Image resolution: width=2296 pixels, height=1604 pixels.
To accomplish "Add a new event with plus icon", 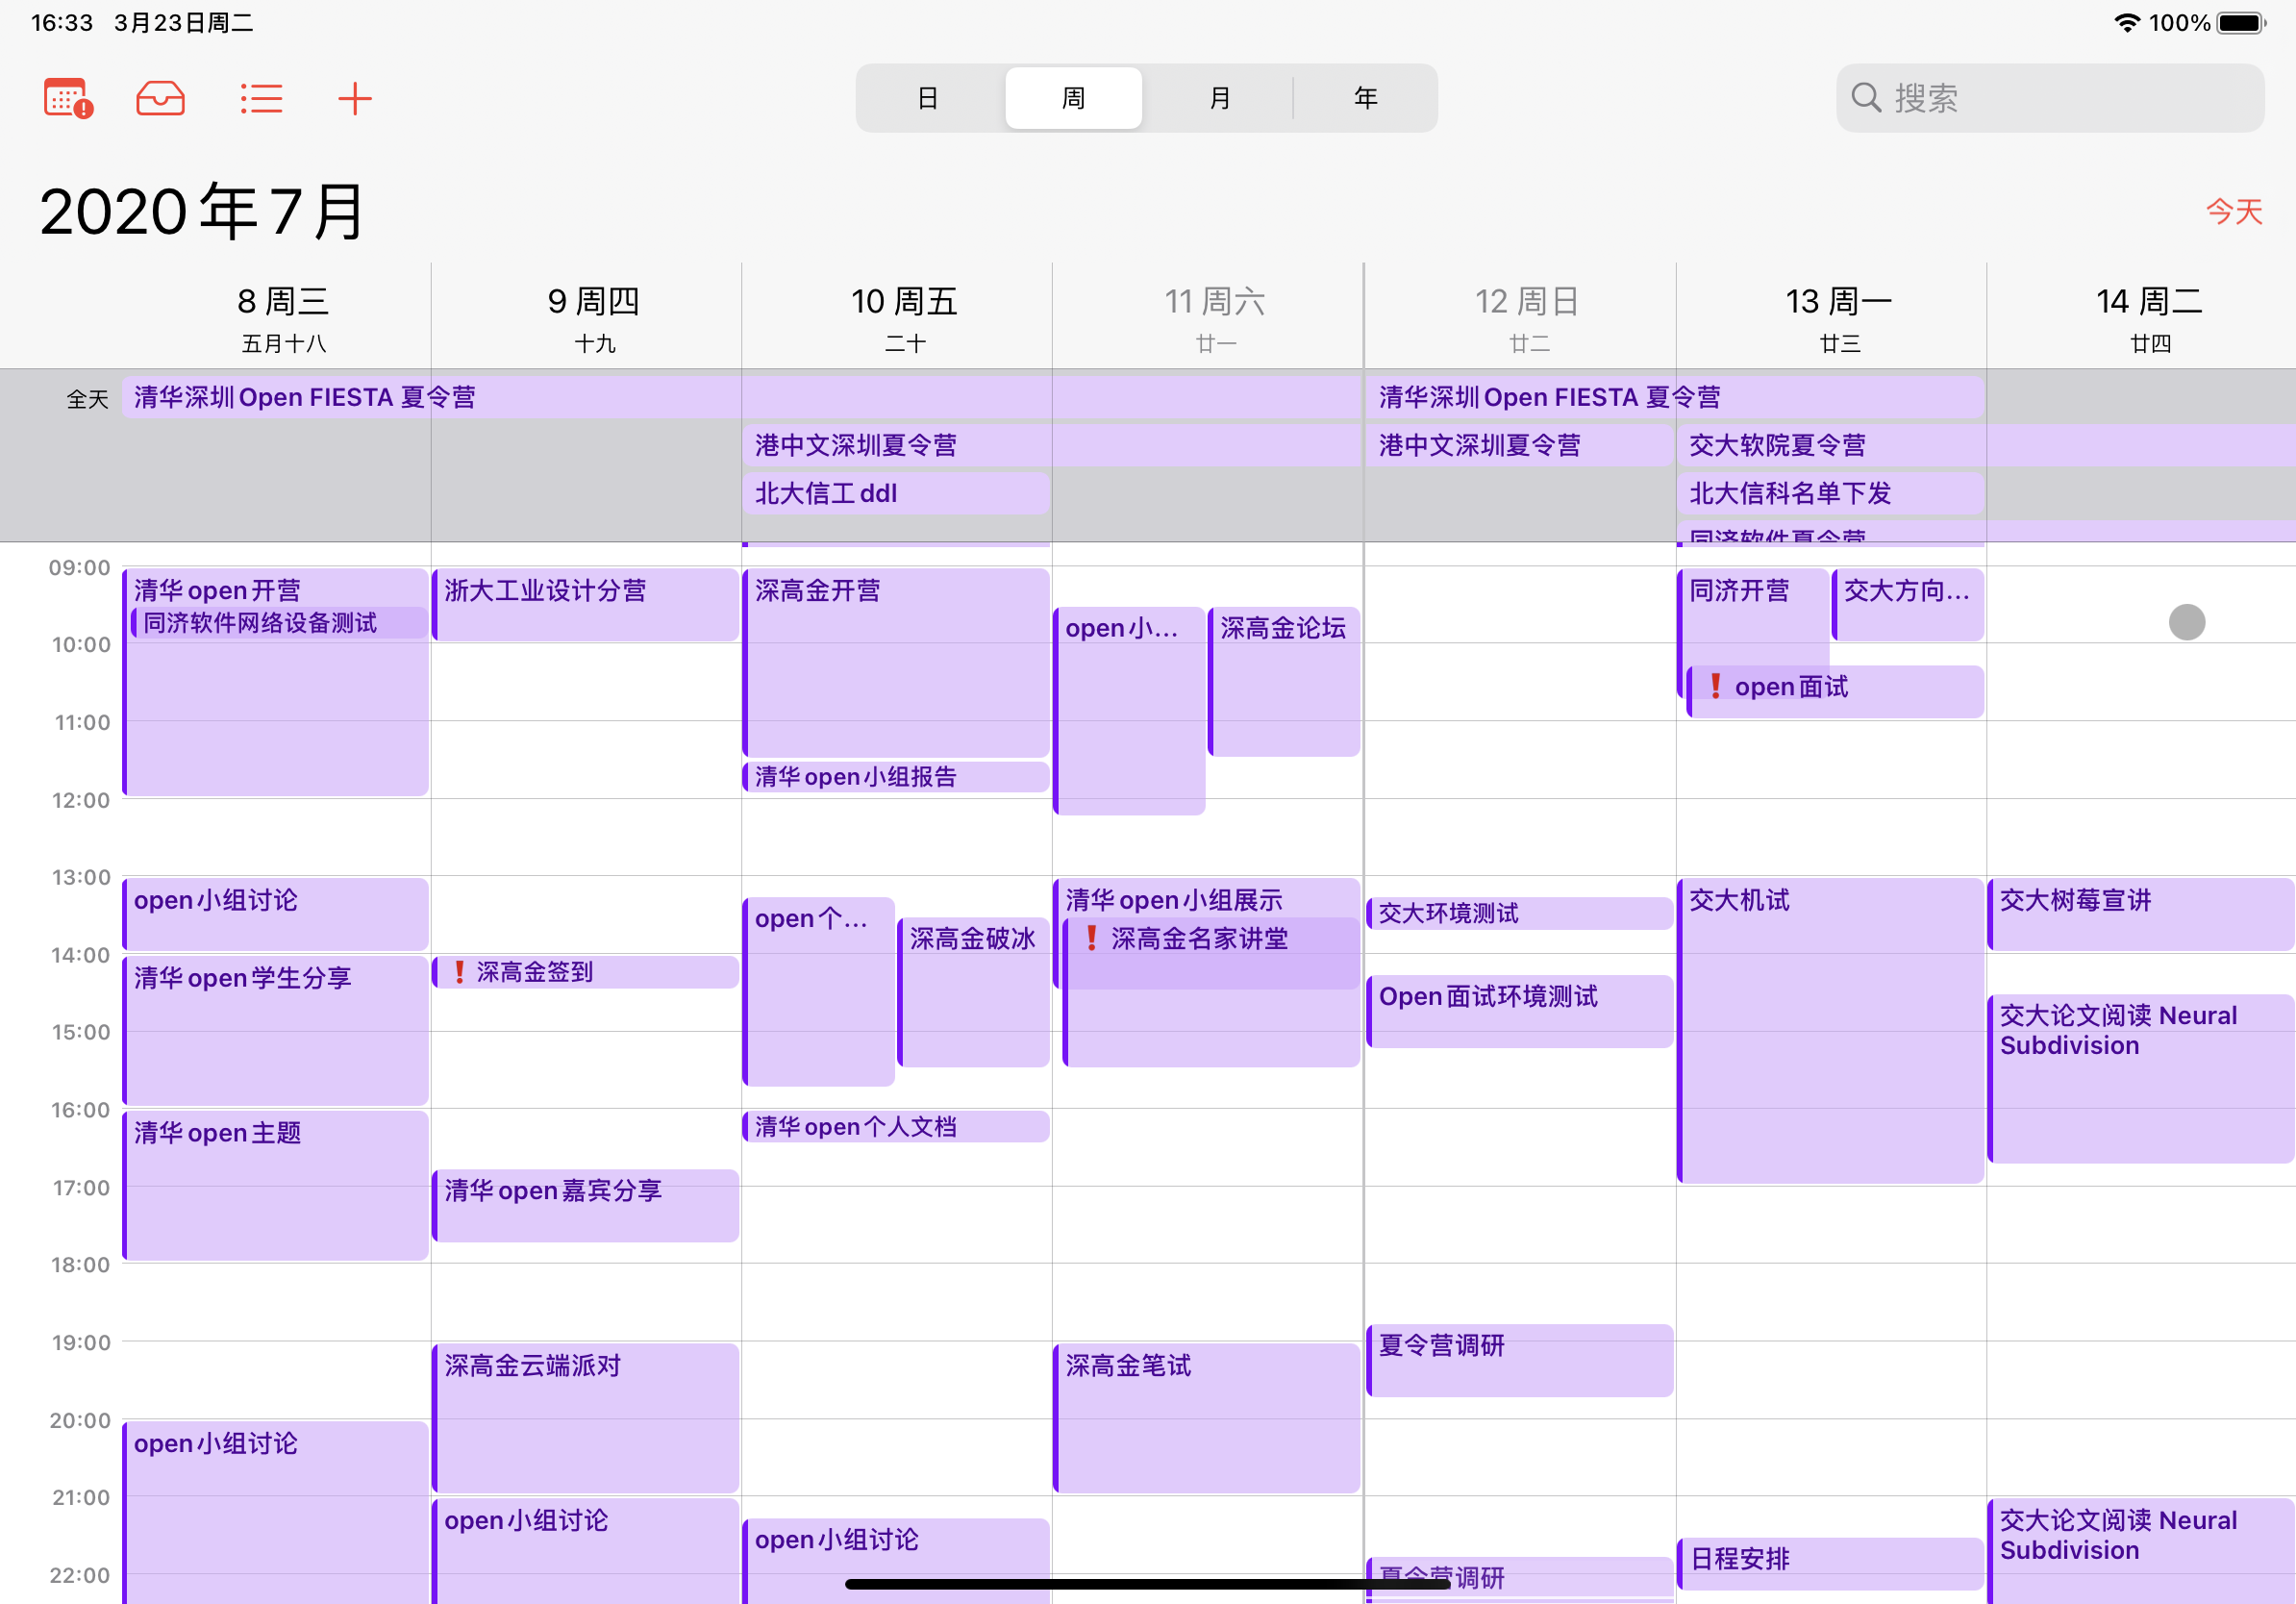I will 354,98.
